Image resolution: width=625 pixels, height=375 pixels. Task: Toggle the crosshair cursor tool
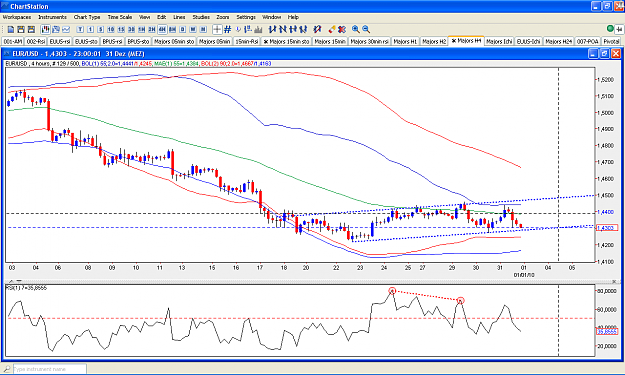217,29
